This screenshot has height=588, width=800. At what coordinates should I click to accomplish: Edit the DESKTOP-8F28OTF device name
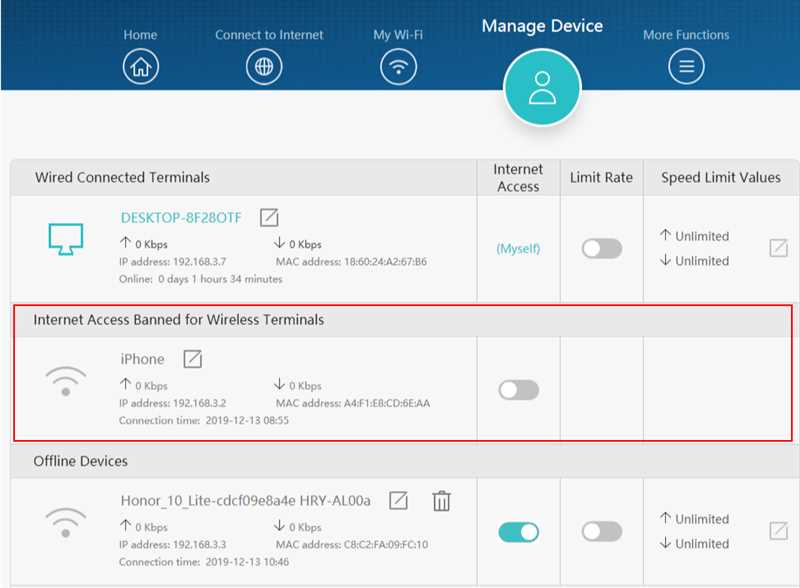[x=269, y=217]
